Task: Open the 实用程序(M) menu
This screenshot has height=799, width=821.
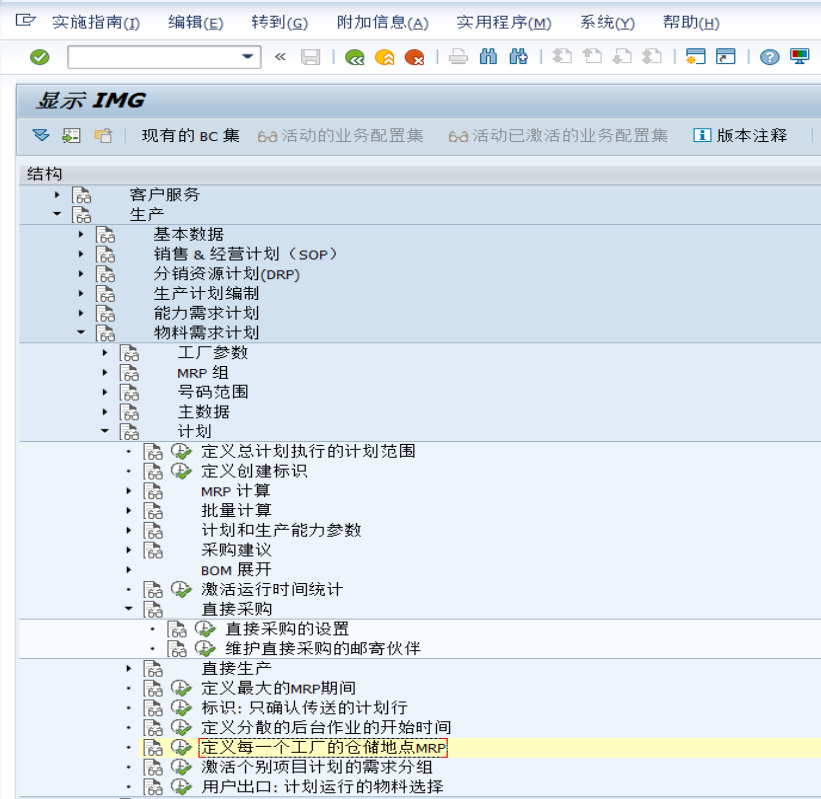Action: (x=504, y=23)
